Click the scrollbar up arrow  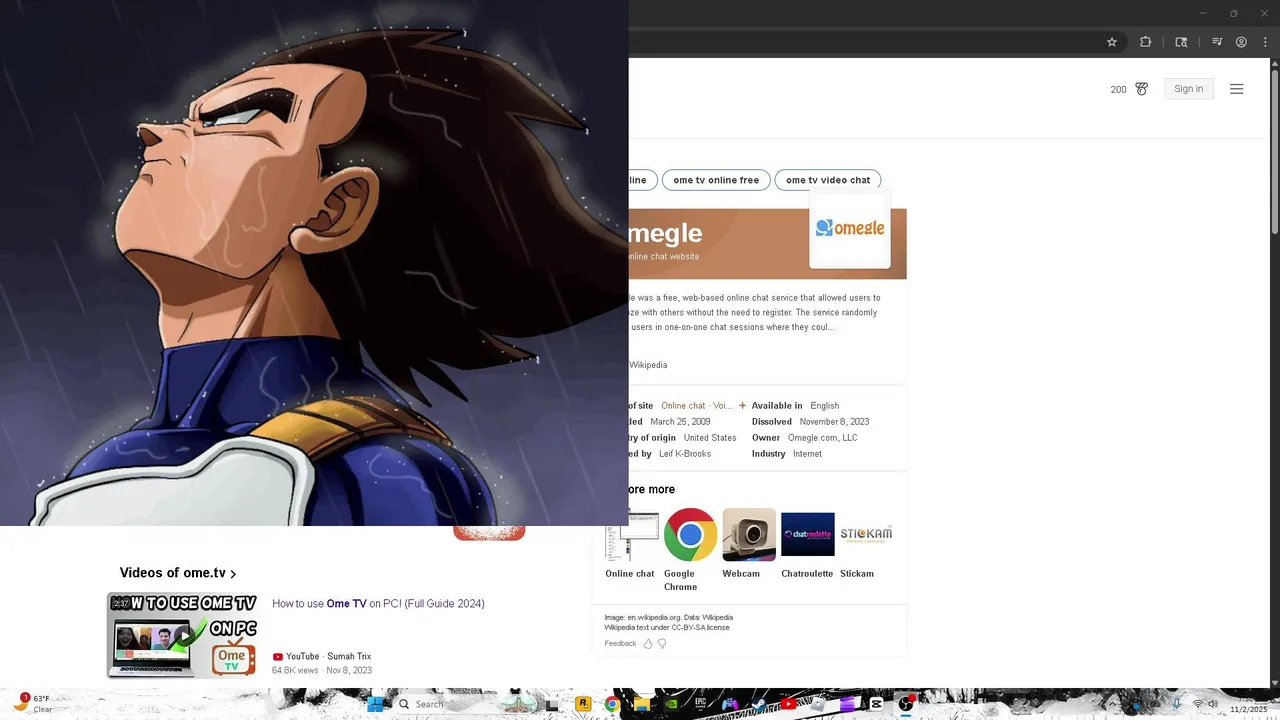(1274, 64)
